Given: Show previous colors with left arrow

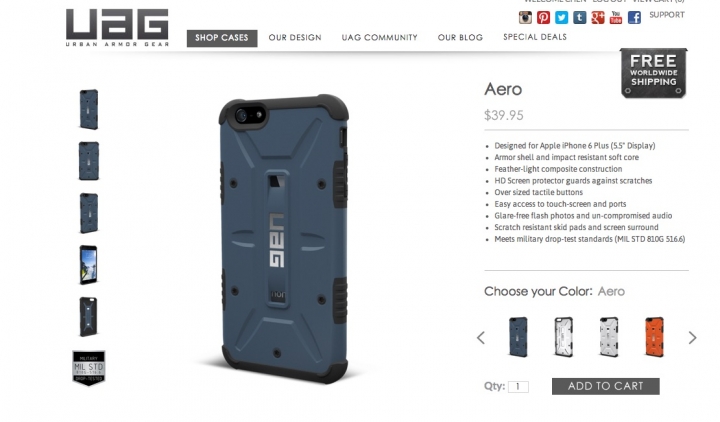Looking at the screenshot, I should 481,338.
